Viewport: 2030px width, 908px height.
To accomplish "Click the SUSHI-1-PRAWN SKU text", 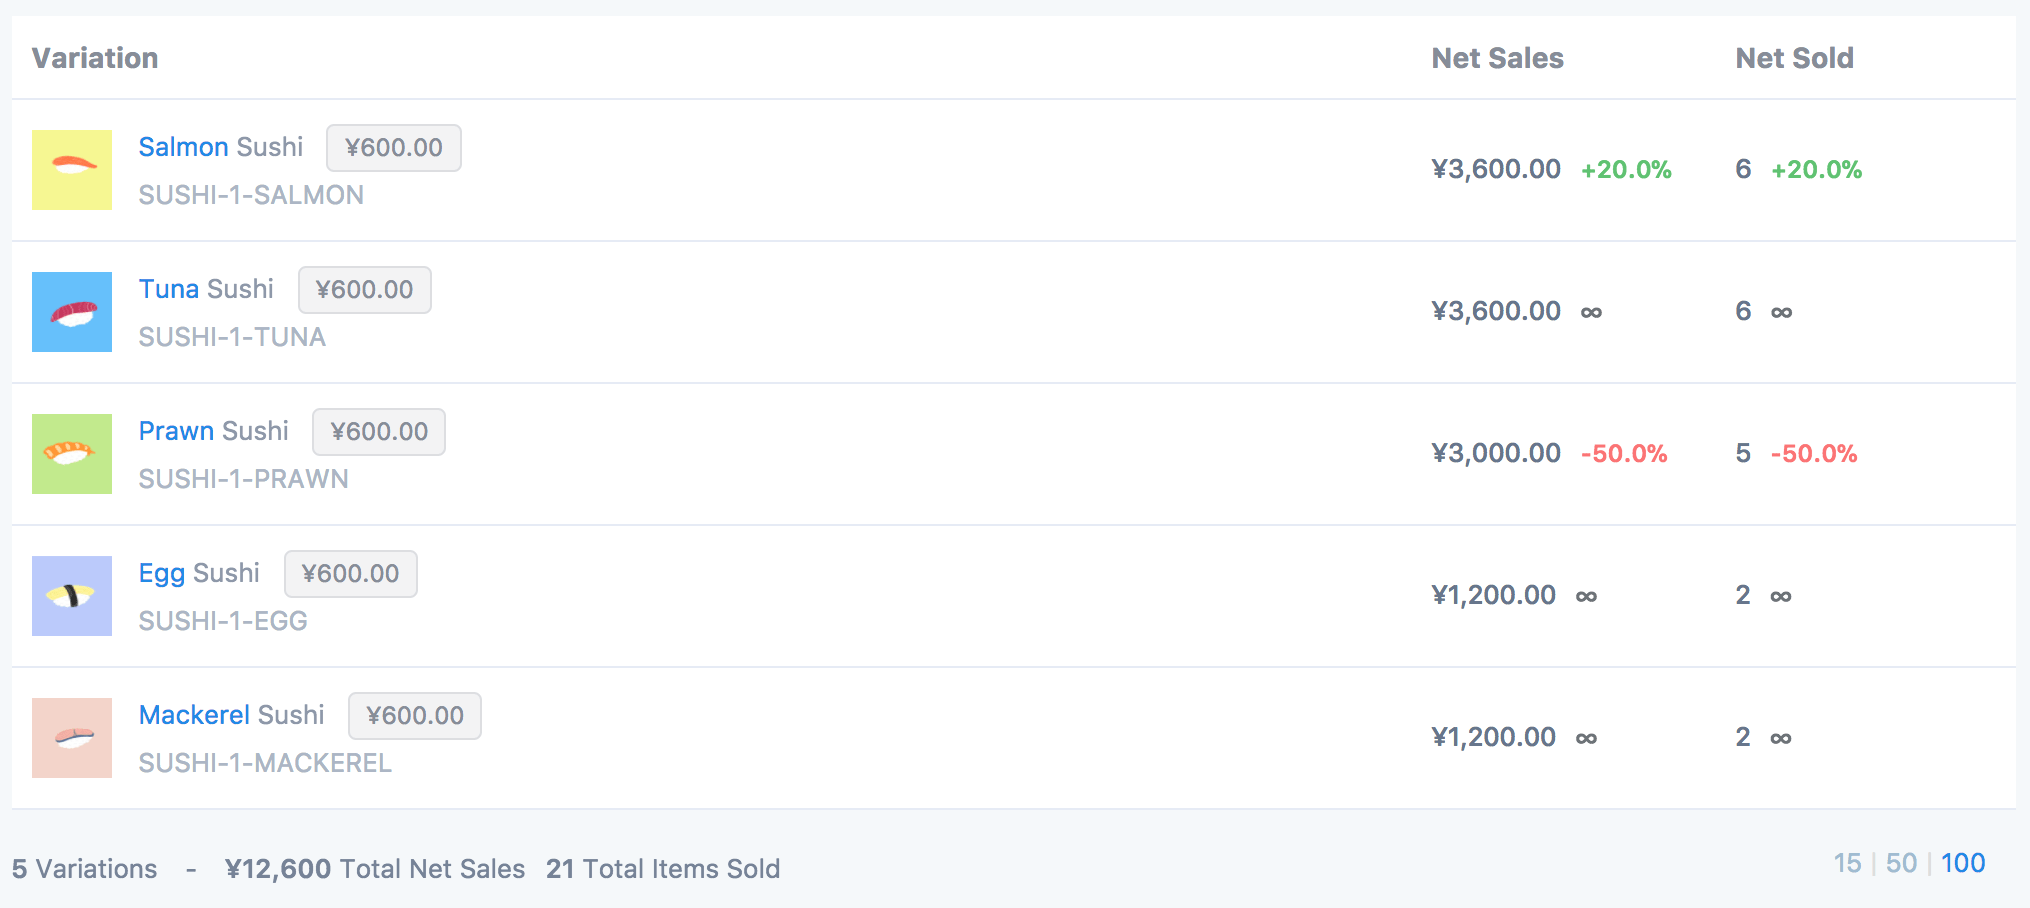I will pos(243,479).
